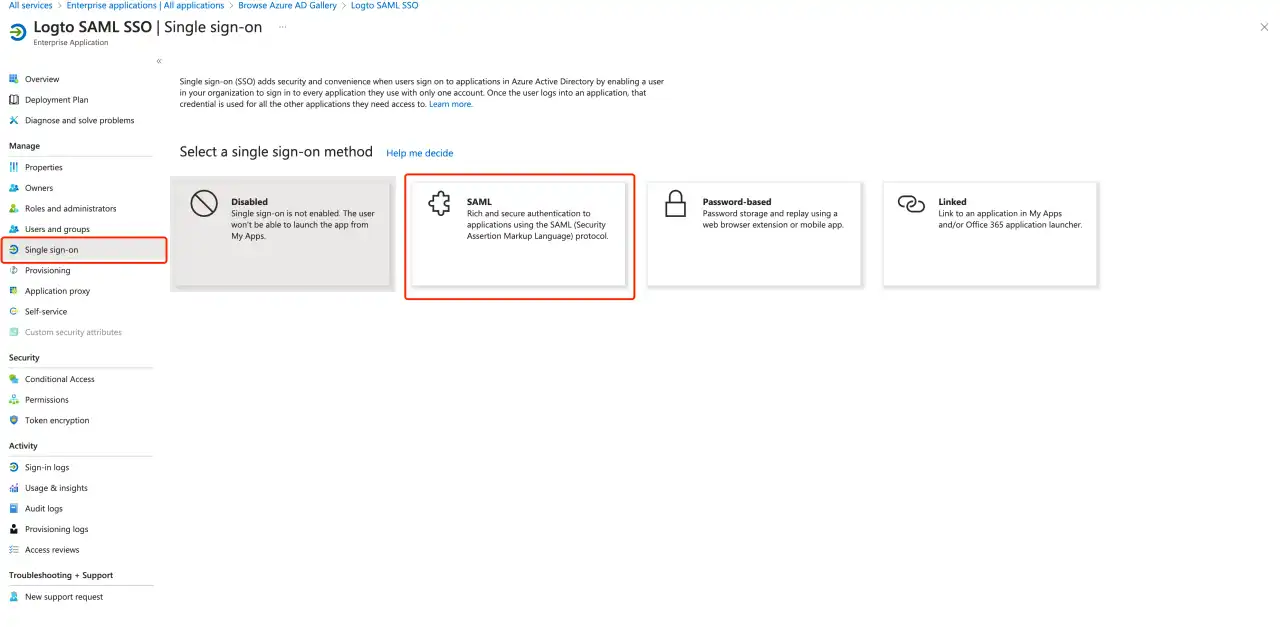Click the chain-link icon on the Linked card
The width and height of the screenshot is (1280, 627).
point(910,205)
